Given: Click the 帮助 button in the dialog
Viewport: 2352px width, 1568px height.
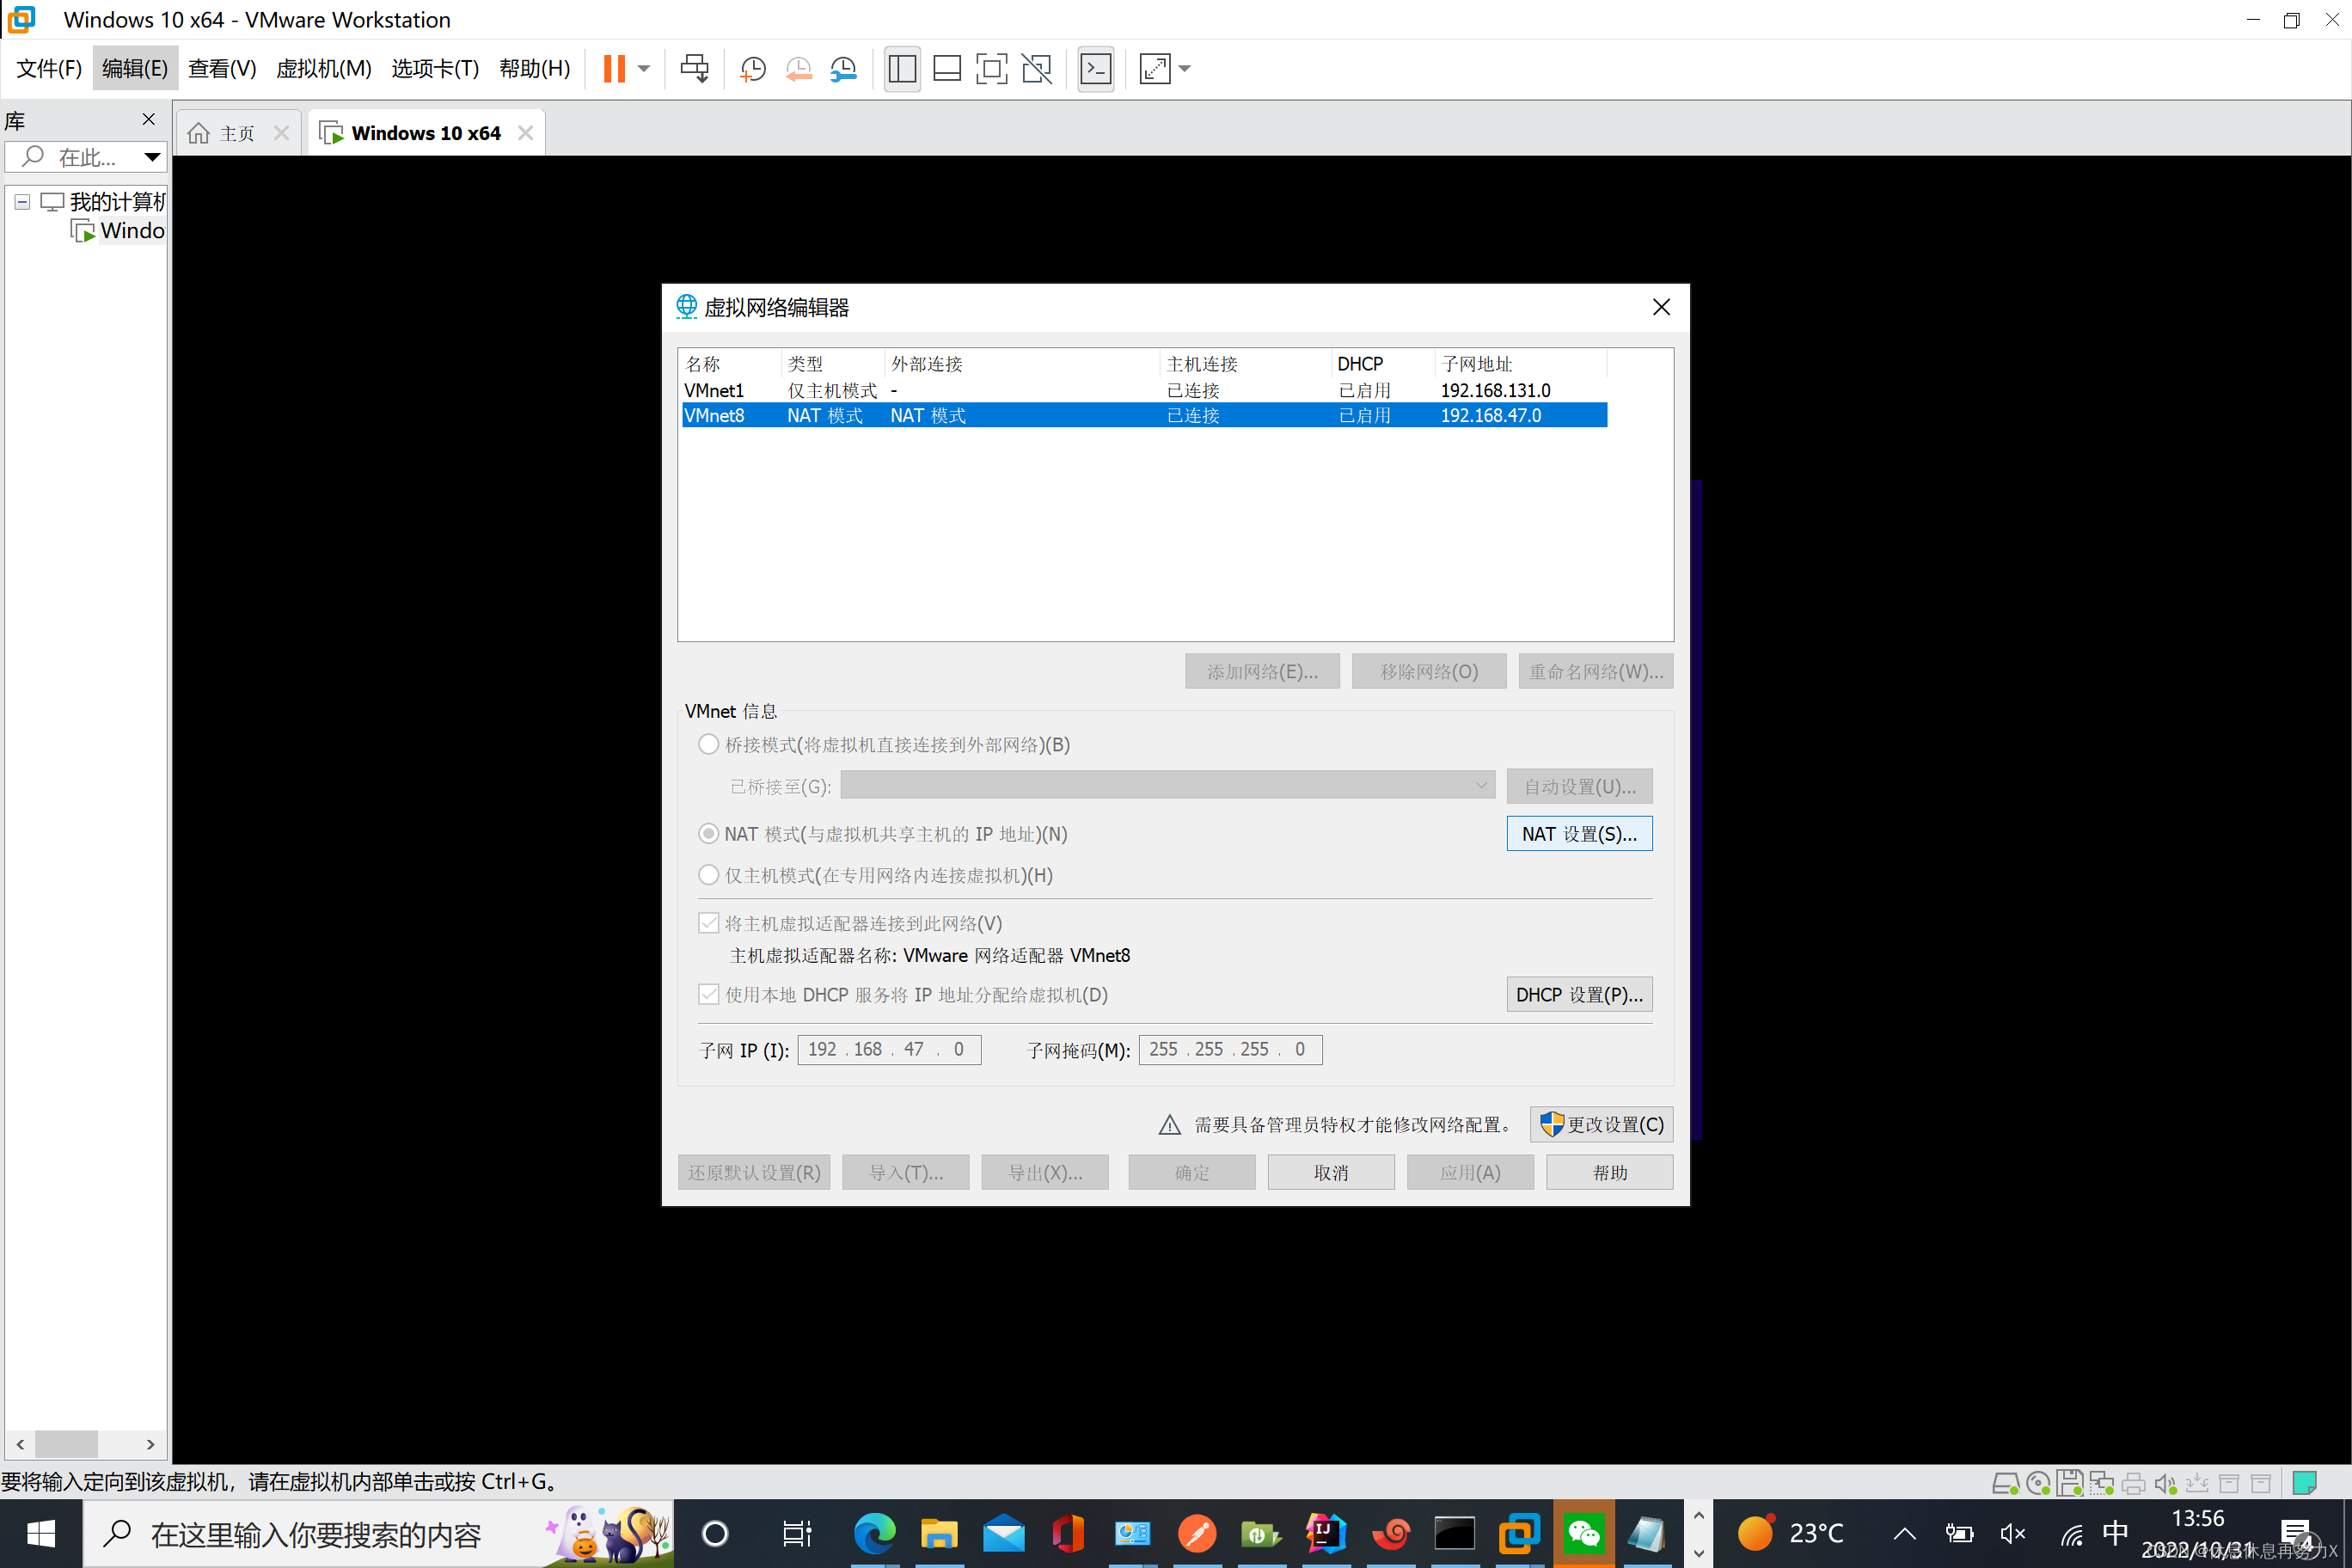Looking at the screenshot, I should pyautogui.click(x=1610, y=1172).
